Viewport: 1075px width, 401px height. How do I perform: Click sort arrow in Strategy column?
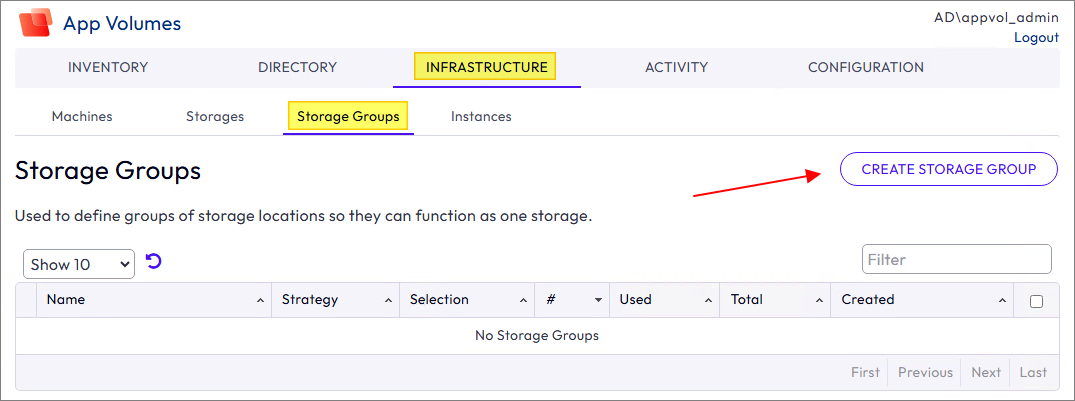coord(387,301)
